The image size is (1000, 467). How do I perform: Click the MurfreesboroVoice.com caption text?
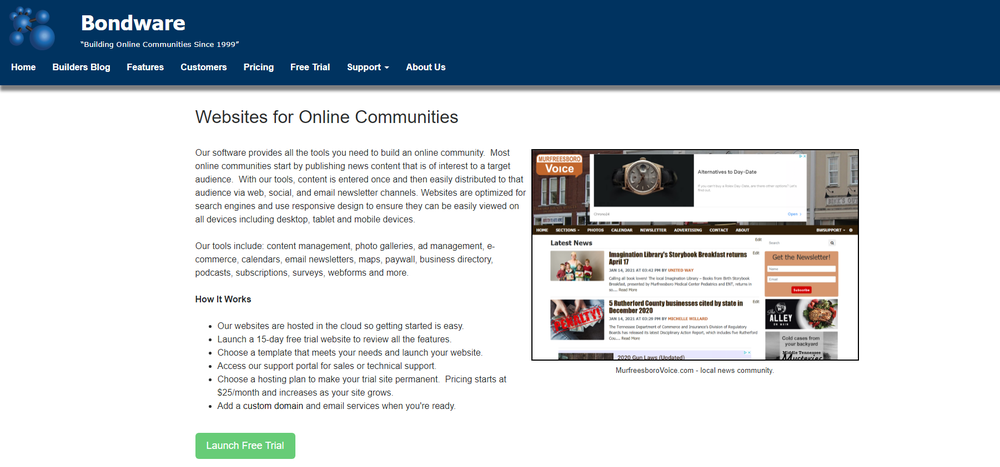(x=695, y=370)
